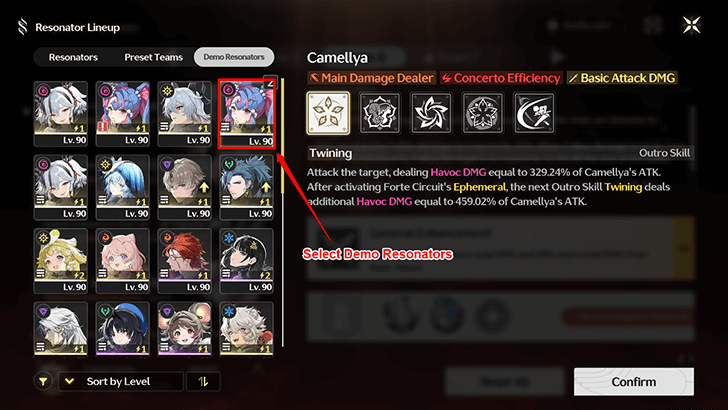Expand the Sort by Level dropdown
This screenshot has width=728, height=410.
tap(121, 382)
